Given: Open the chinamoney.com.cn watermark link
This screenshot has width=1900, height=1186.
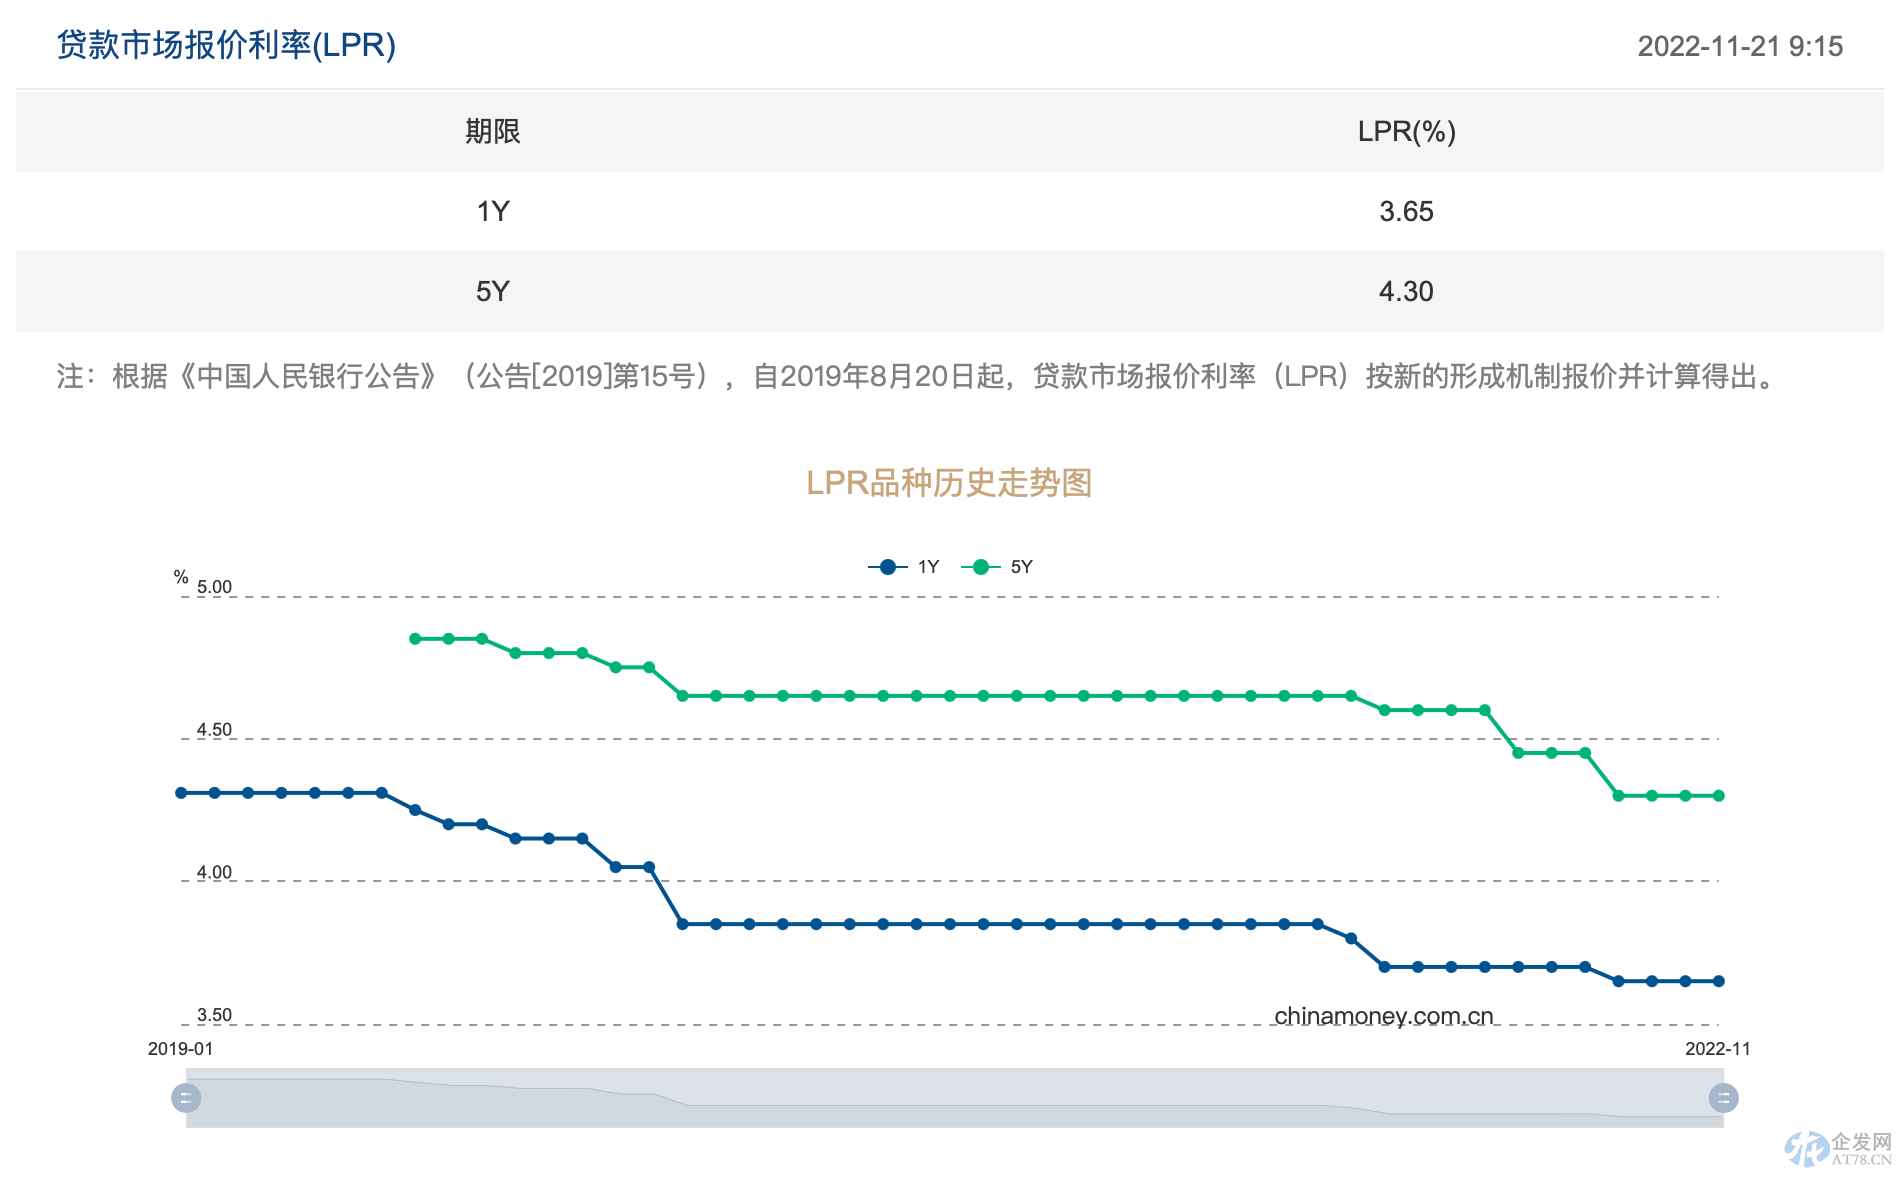Looking at the screenshot, I should (1383, 1014).
